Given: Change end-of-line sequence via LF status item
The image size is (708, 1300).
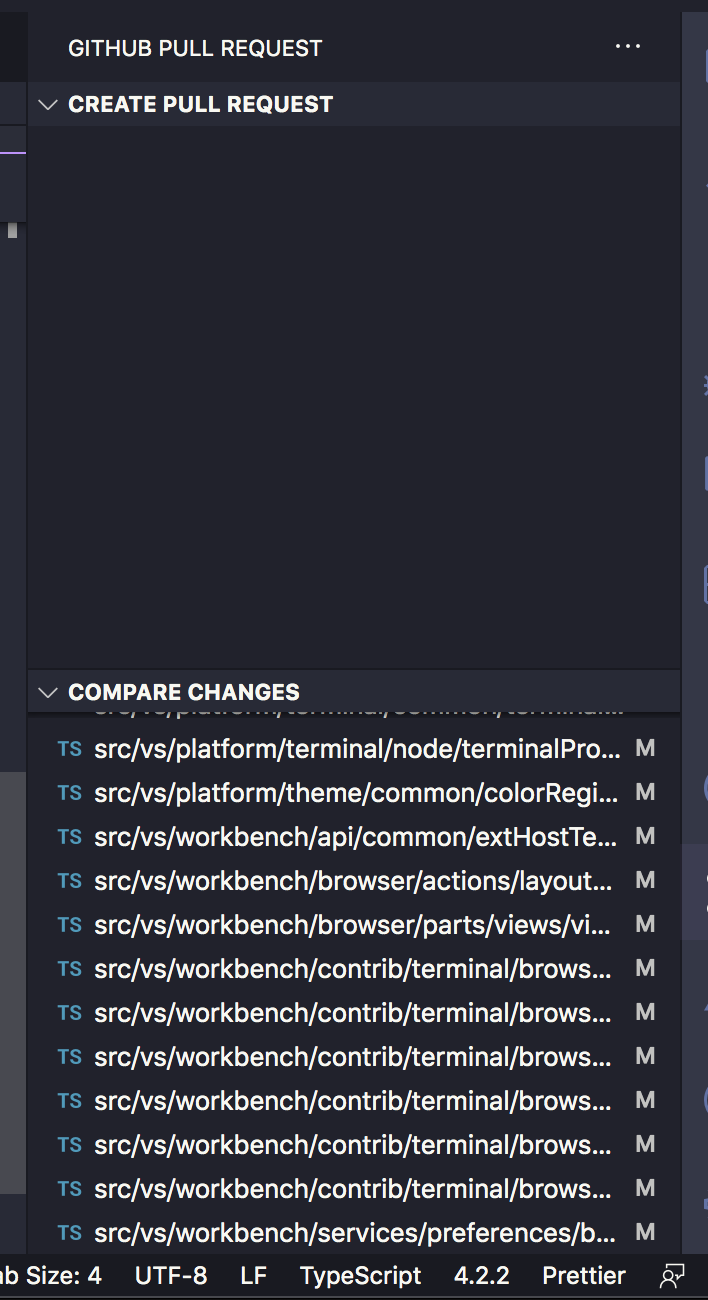Looking at the screenshot, I should 254,1276.
